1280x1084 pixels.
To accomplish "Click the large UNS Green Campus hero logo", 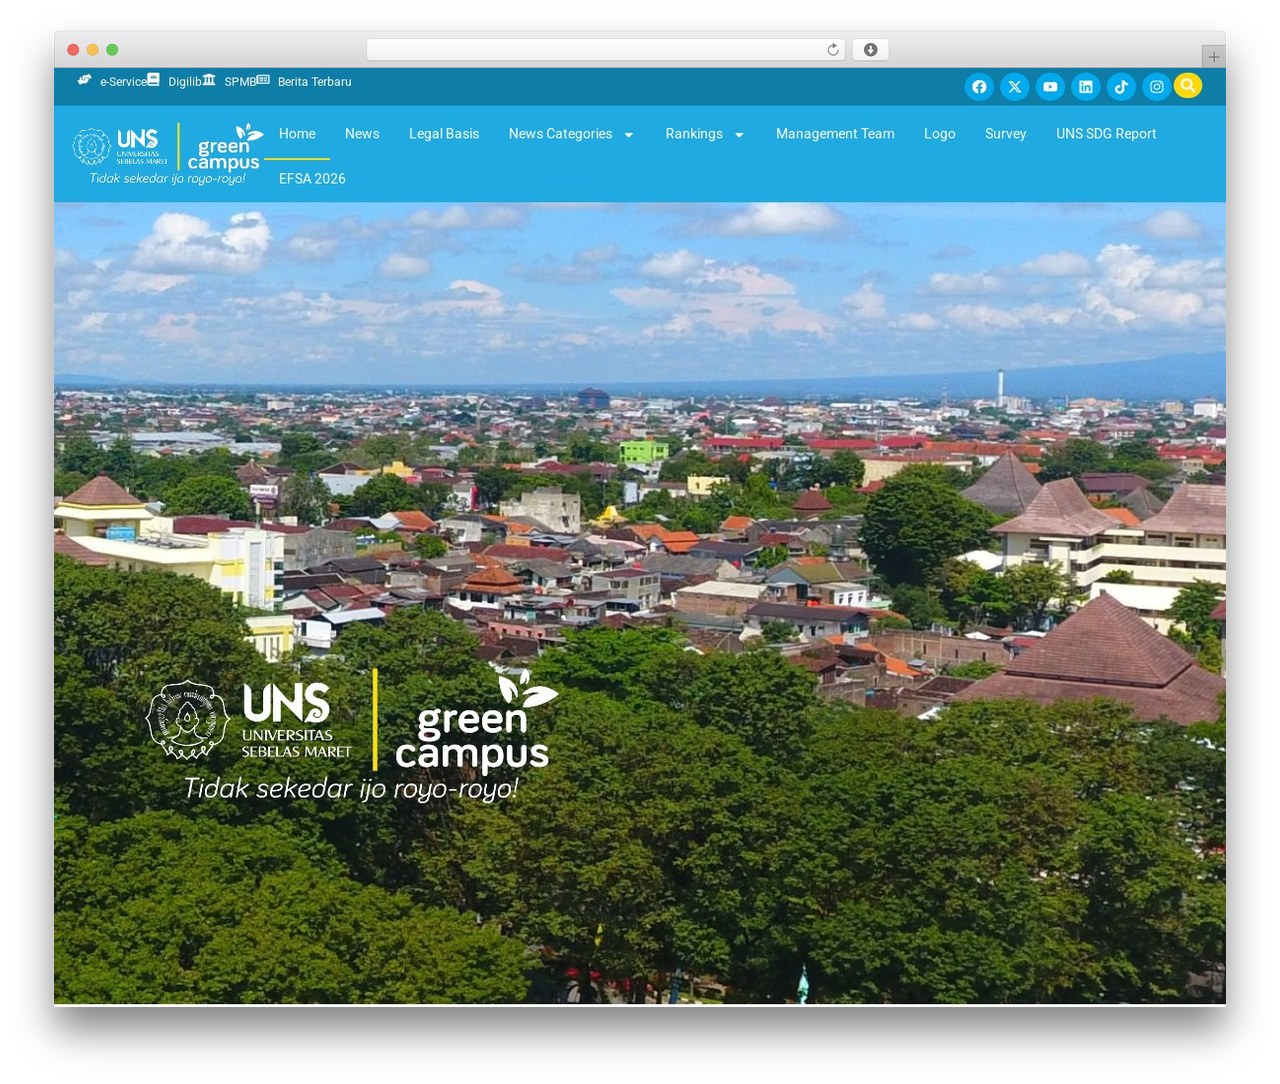I will [352, 734].
